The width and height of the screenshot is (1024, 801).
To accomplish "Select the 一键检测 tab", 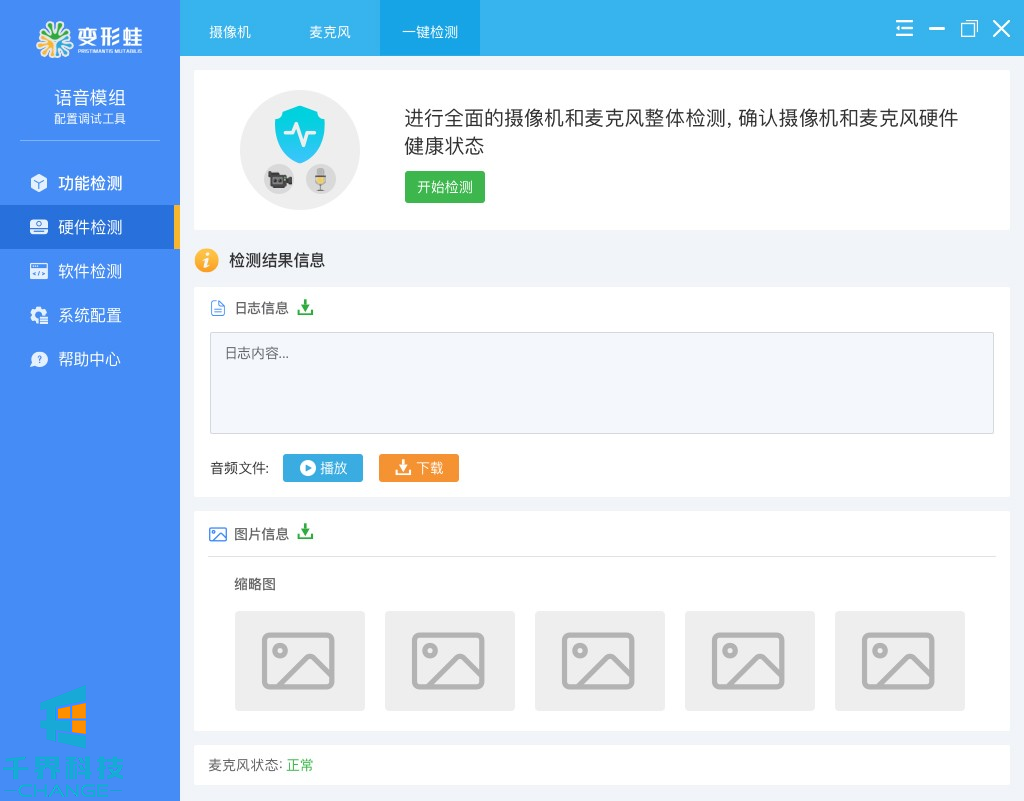I will tap(430, 31).
